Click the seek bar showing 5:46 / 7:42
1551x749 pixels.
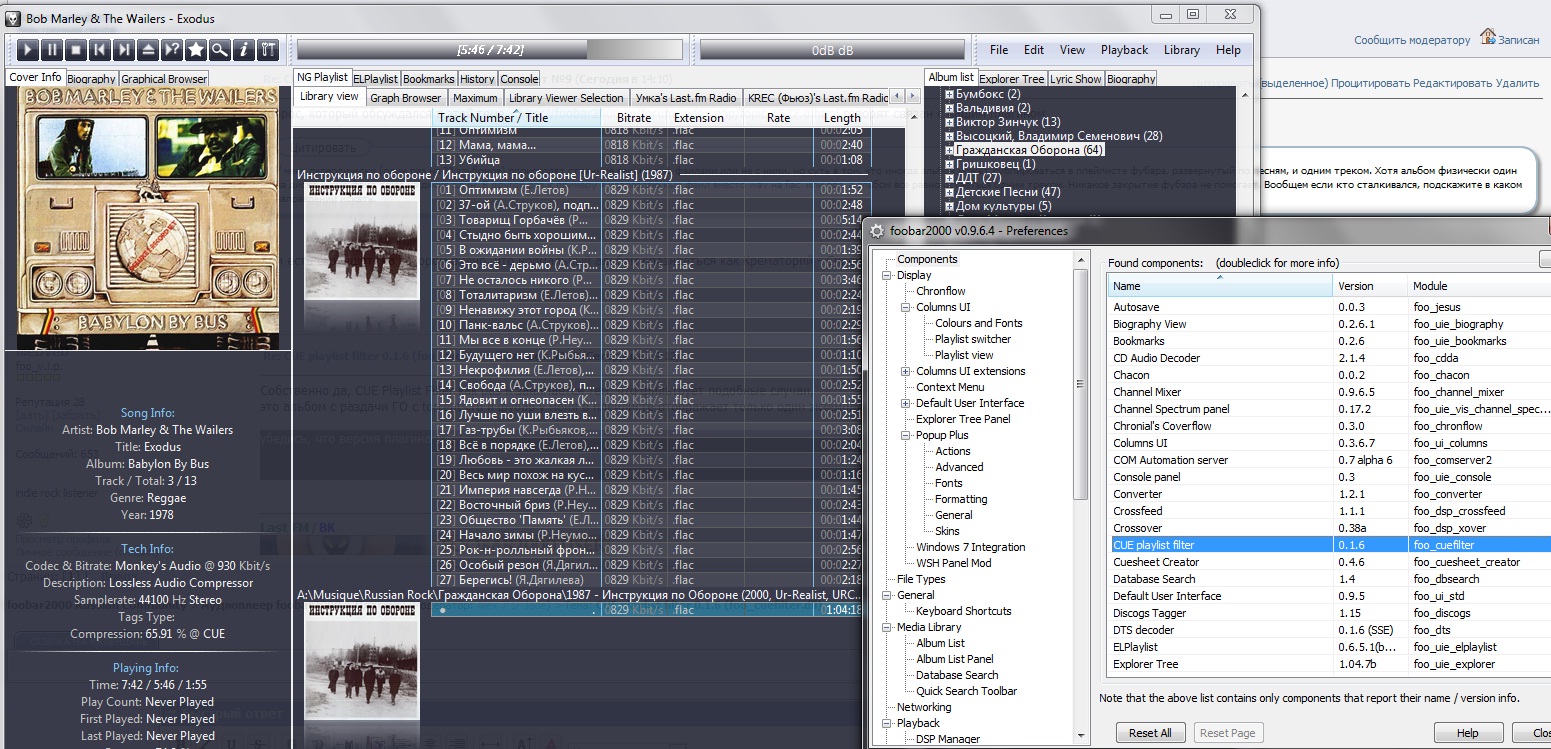[490, 49]
